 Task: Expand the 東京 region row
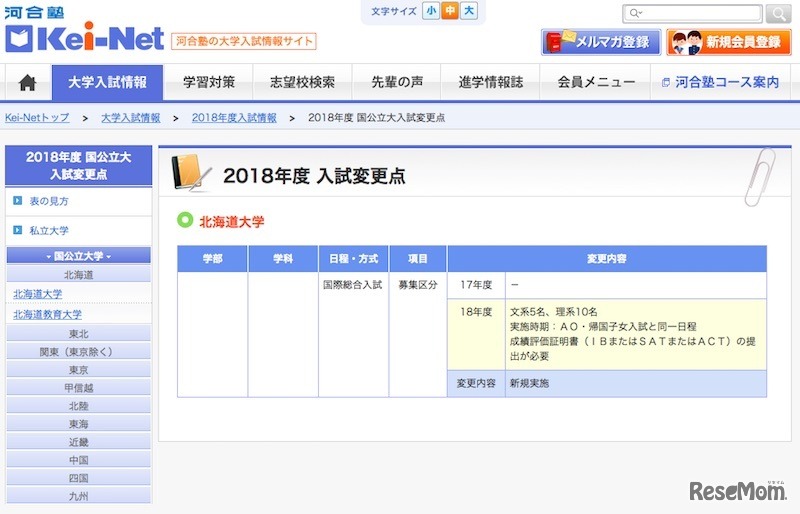(x=79, y=370)
